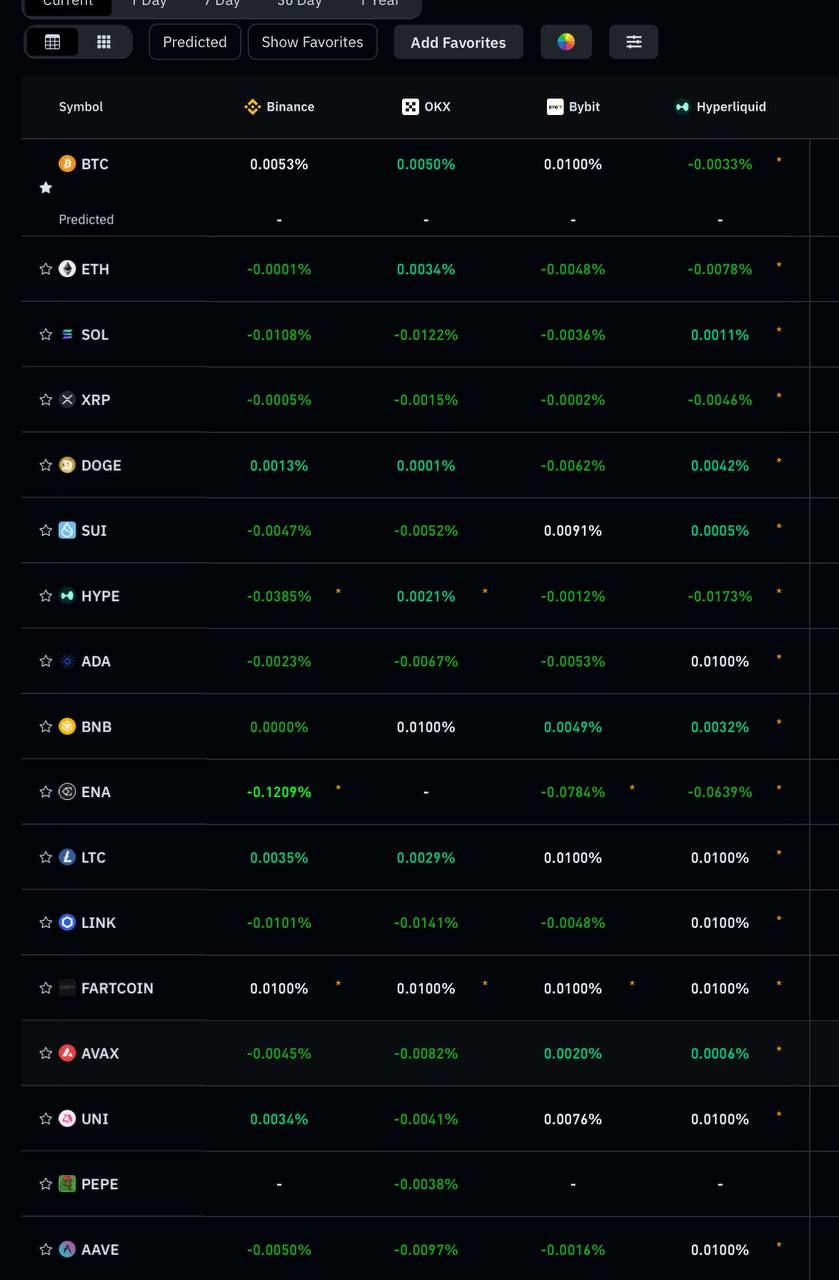Open the color wheel theme picker
This screenshot has height=1280, width=839.
566,42
